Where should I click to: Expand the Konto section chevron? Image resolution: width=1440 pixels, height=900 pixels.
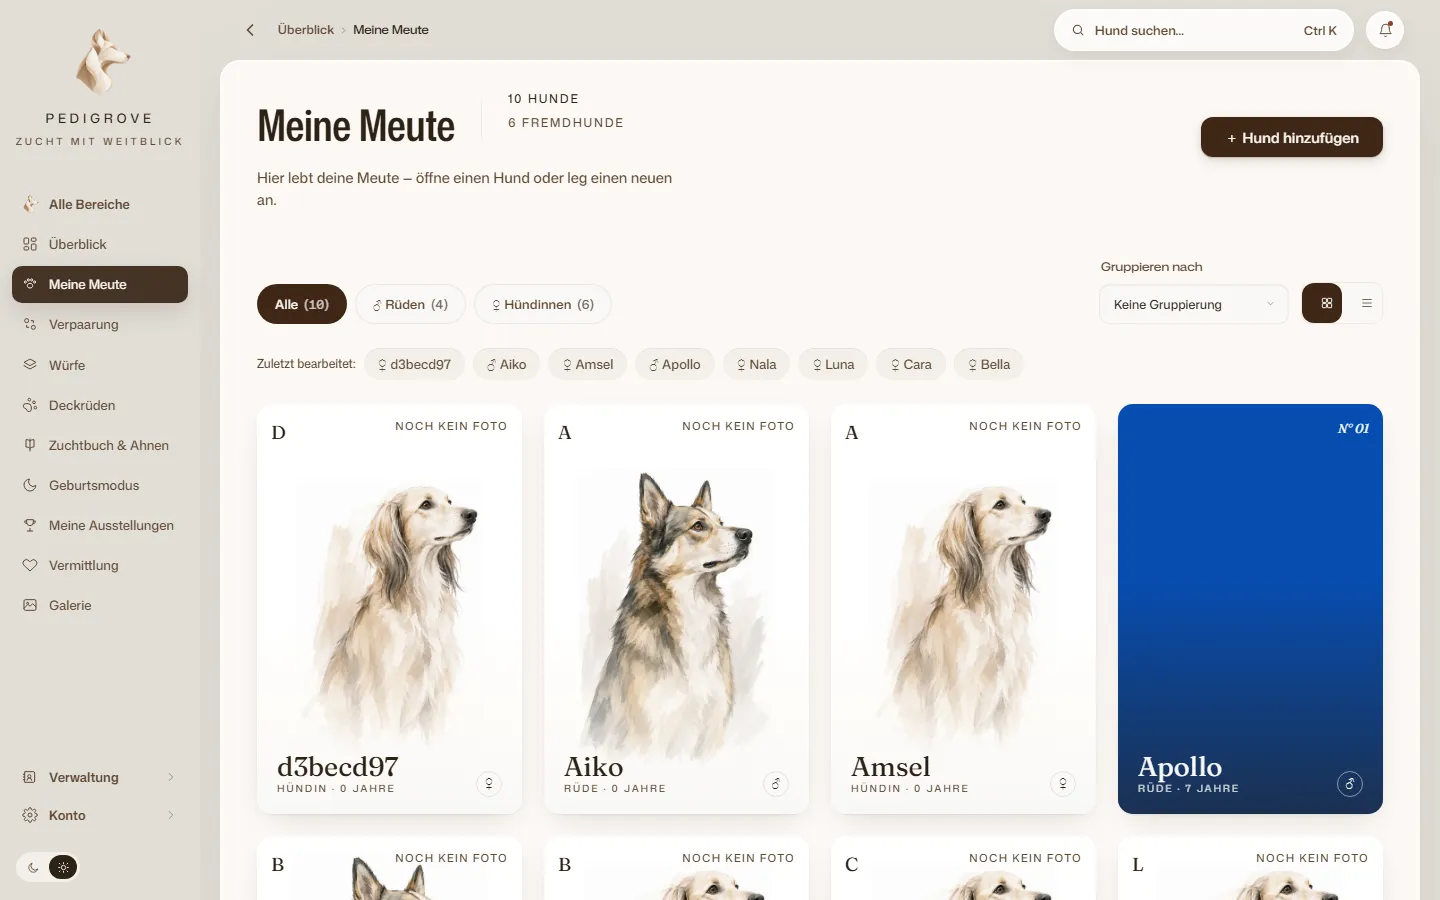[x=171, y=815]
